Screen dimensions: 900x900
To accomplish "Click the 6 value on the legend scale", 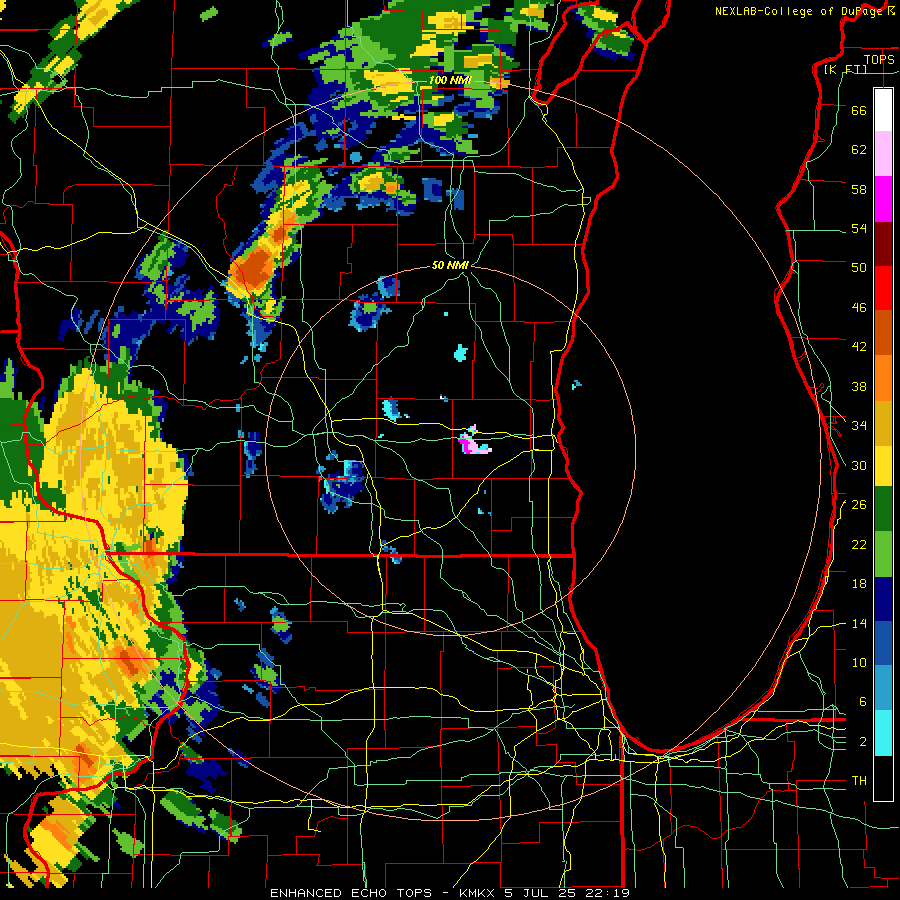I will (863, 702).
